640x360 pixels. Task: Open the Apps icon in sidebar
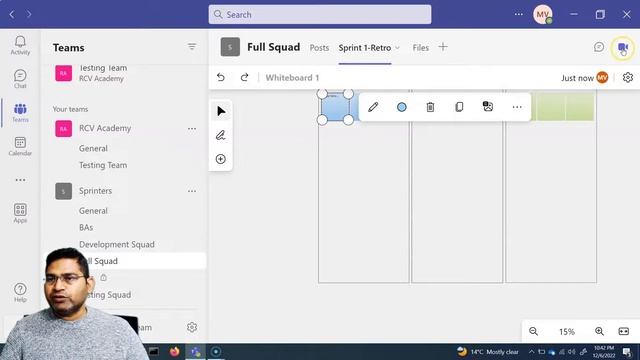click(x=20, y=213)
